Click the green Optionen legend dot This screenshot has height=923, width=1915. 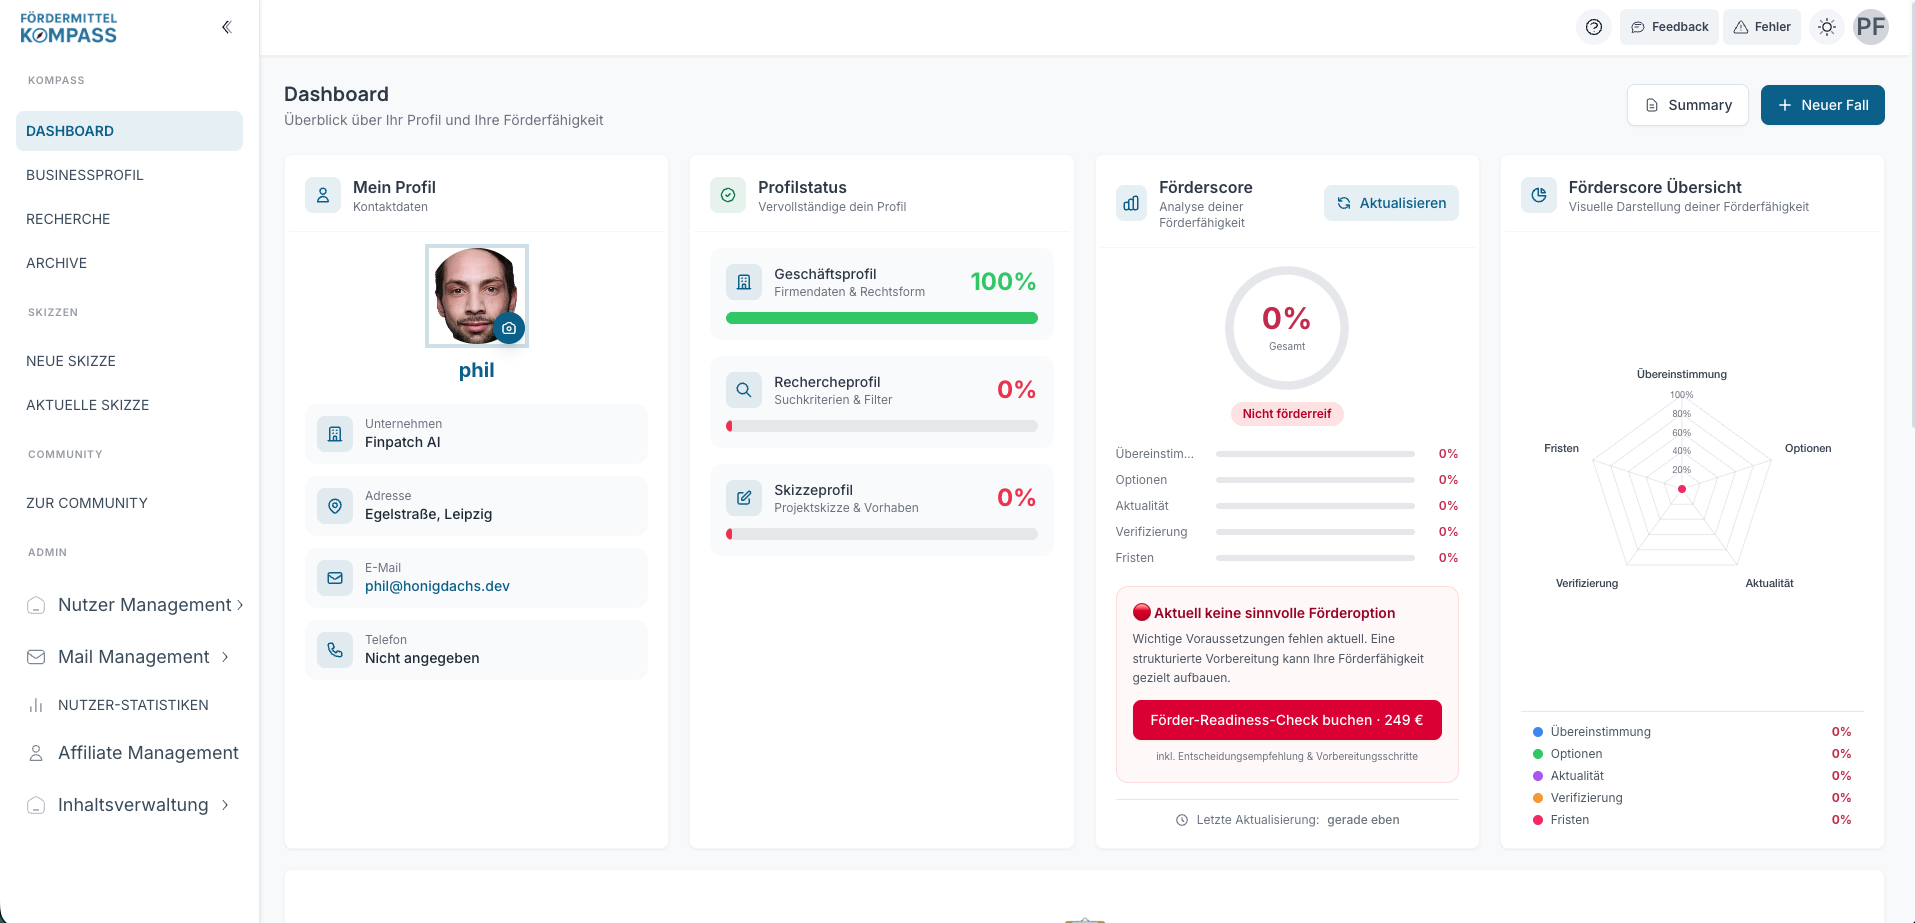pyautogui.click(x=1538, y=754)
